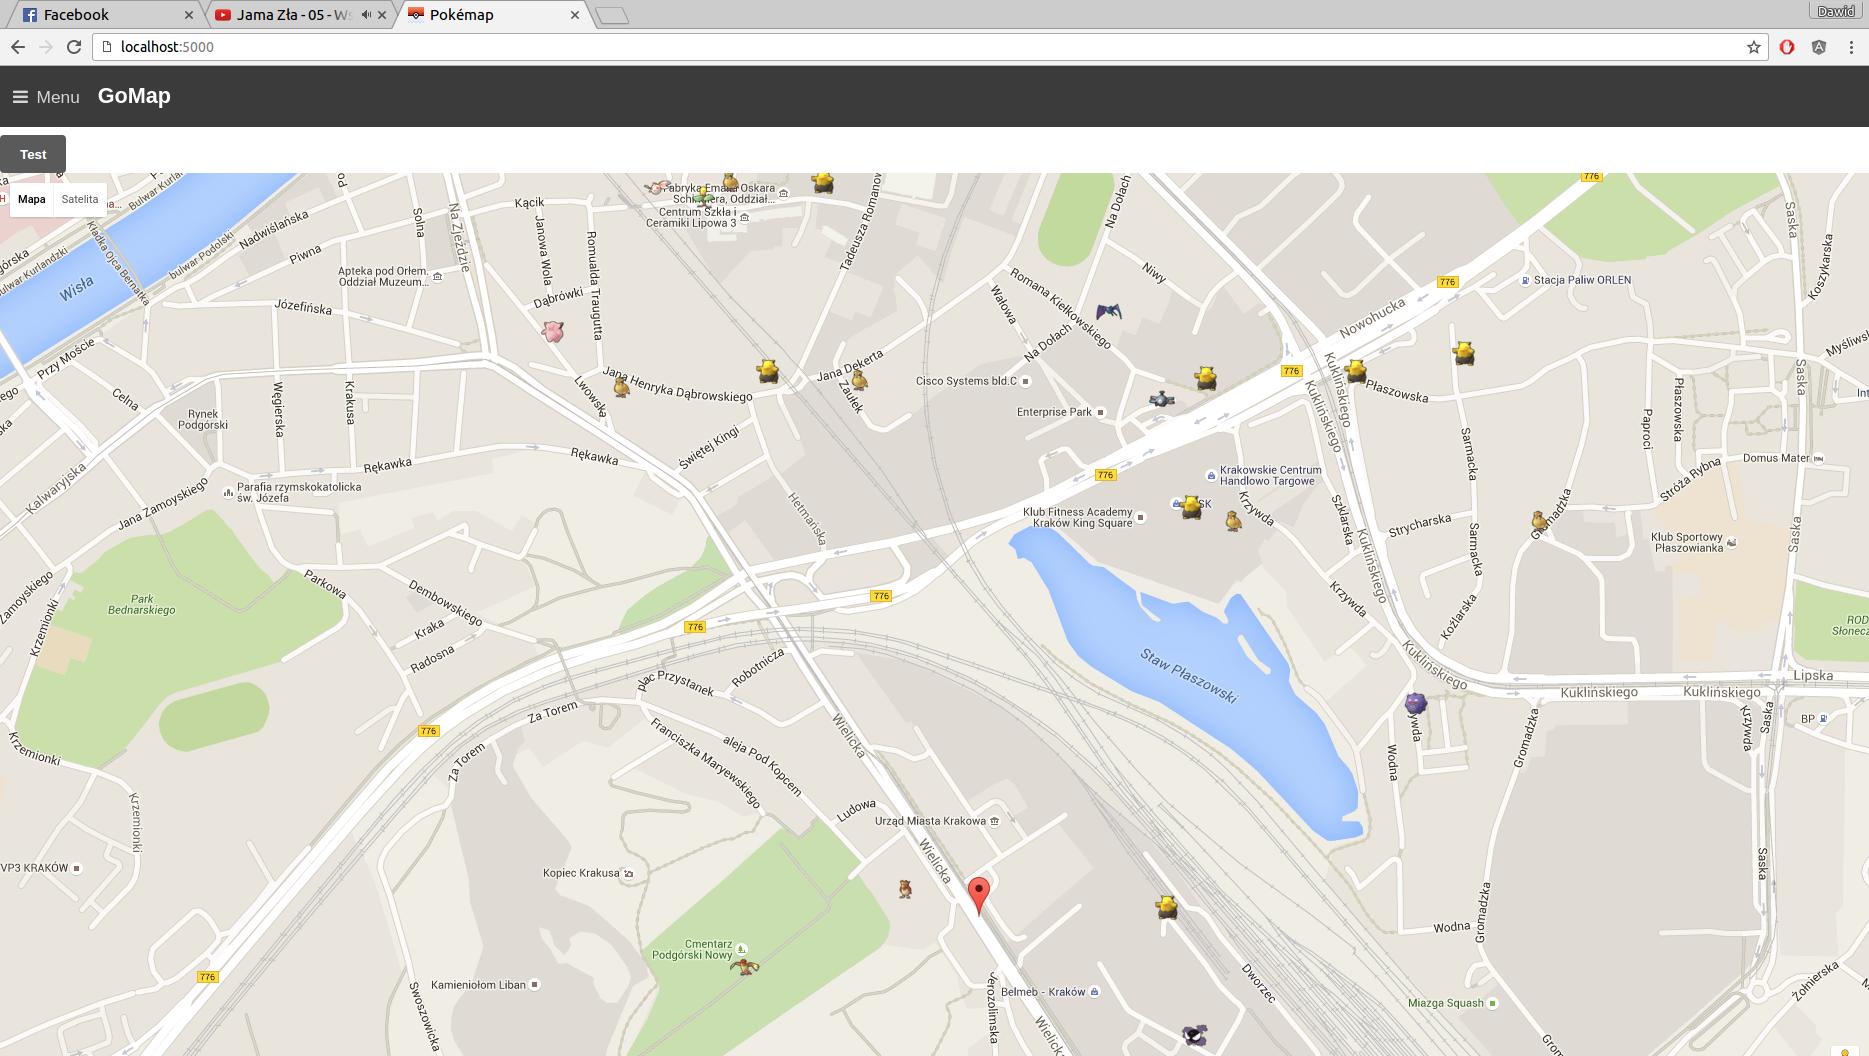Switch map view to Mapa
Image resolution: width=1869 pixels, height=1056 pixels.
tap(31, 199)
